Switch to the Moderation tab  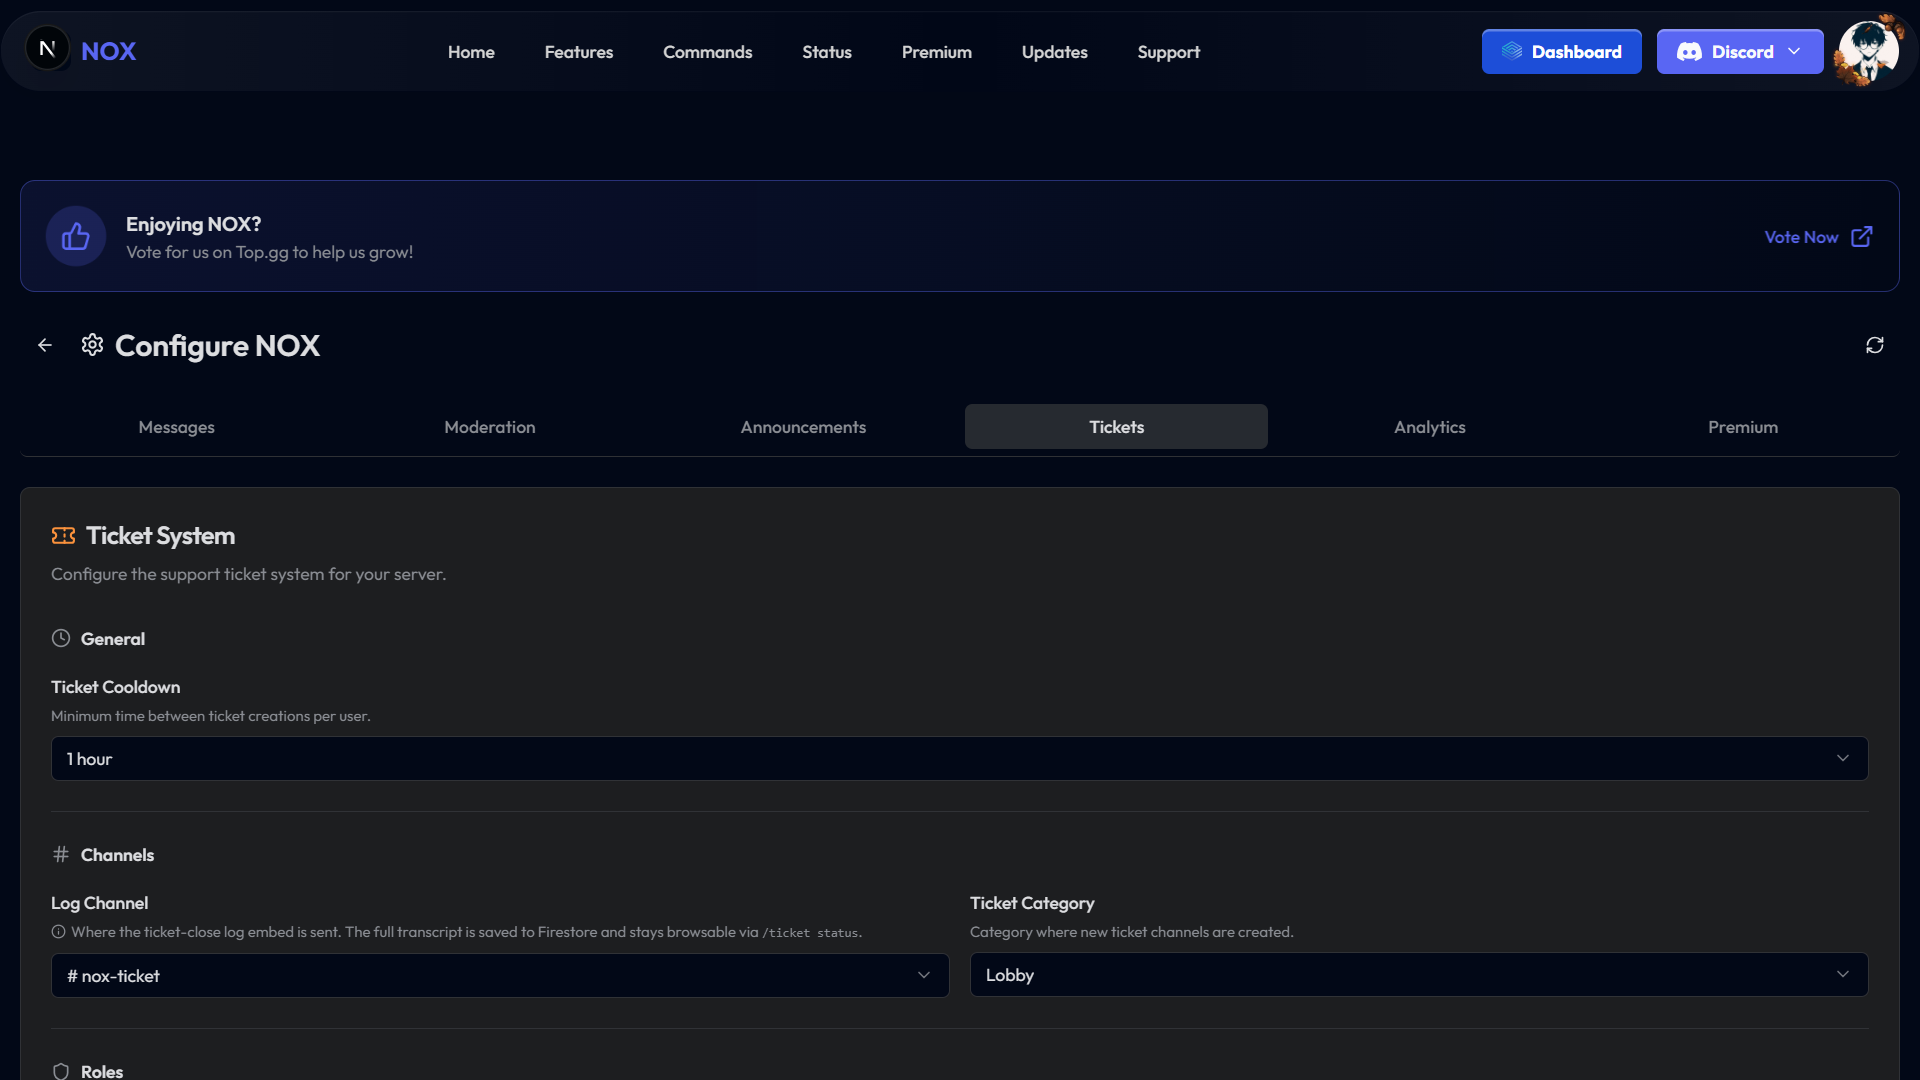[490, 427]
